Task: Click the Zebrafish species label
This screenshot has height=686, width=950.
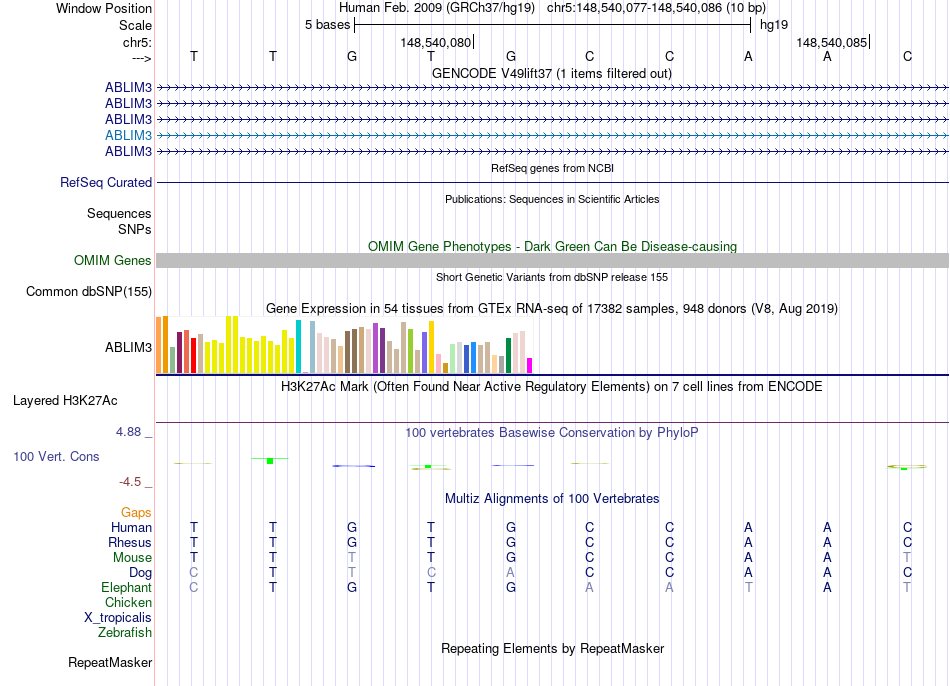Action: (x=125, y=632)
